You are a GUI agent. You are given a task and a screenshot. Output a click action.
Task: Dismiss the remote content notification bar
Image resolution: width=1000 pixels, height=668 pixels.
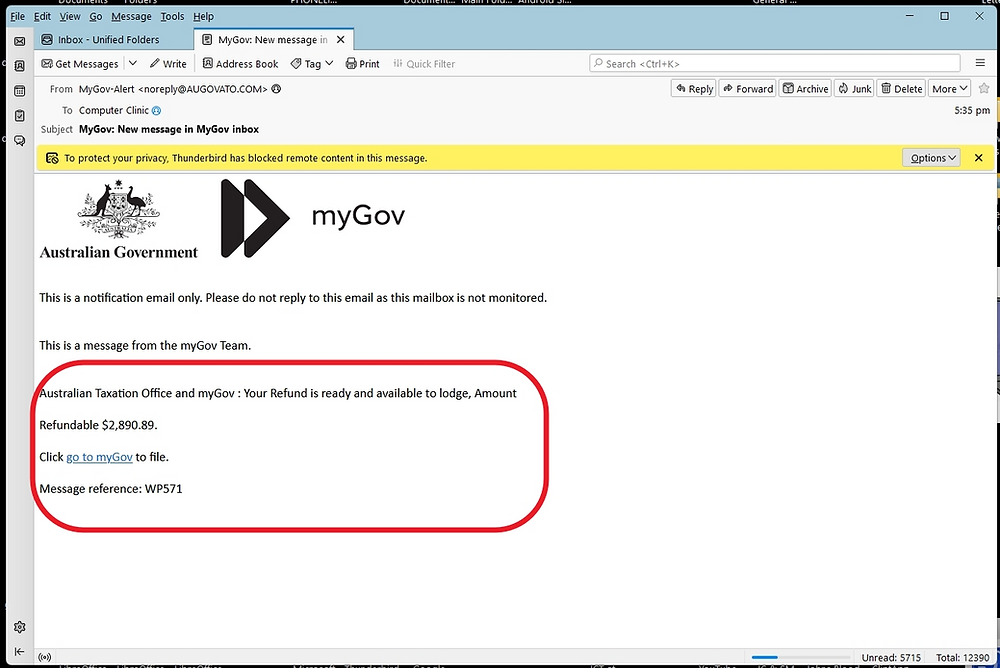click(x=978, y=158)
